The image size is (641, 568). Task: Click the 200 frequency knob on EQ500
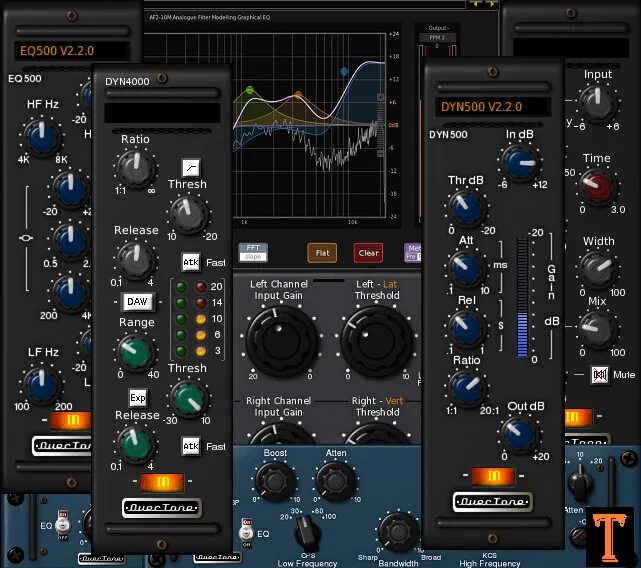pos(70,293)
